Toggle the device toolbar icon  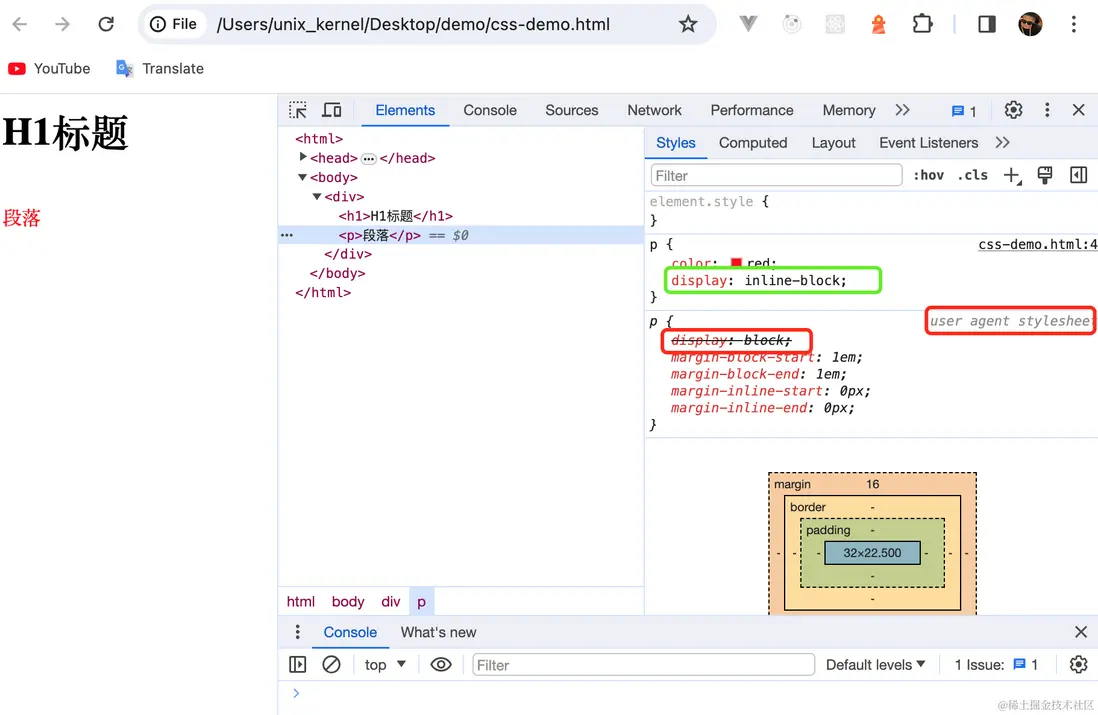[332, 110]
